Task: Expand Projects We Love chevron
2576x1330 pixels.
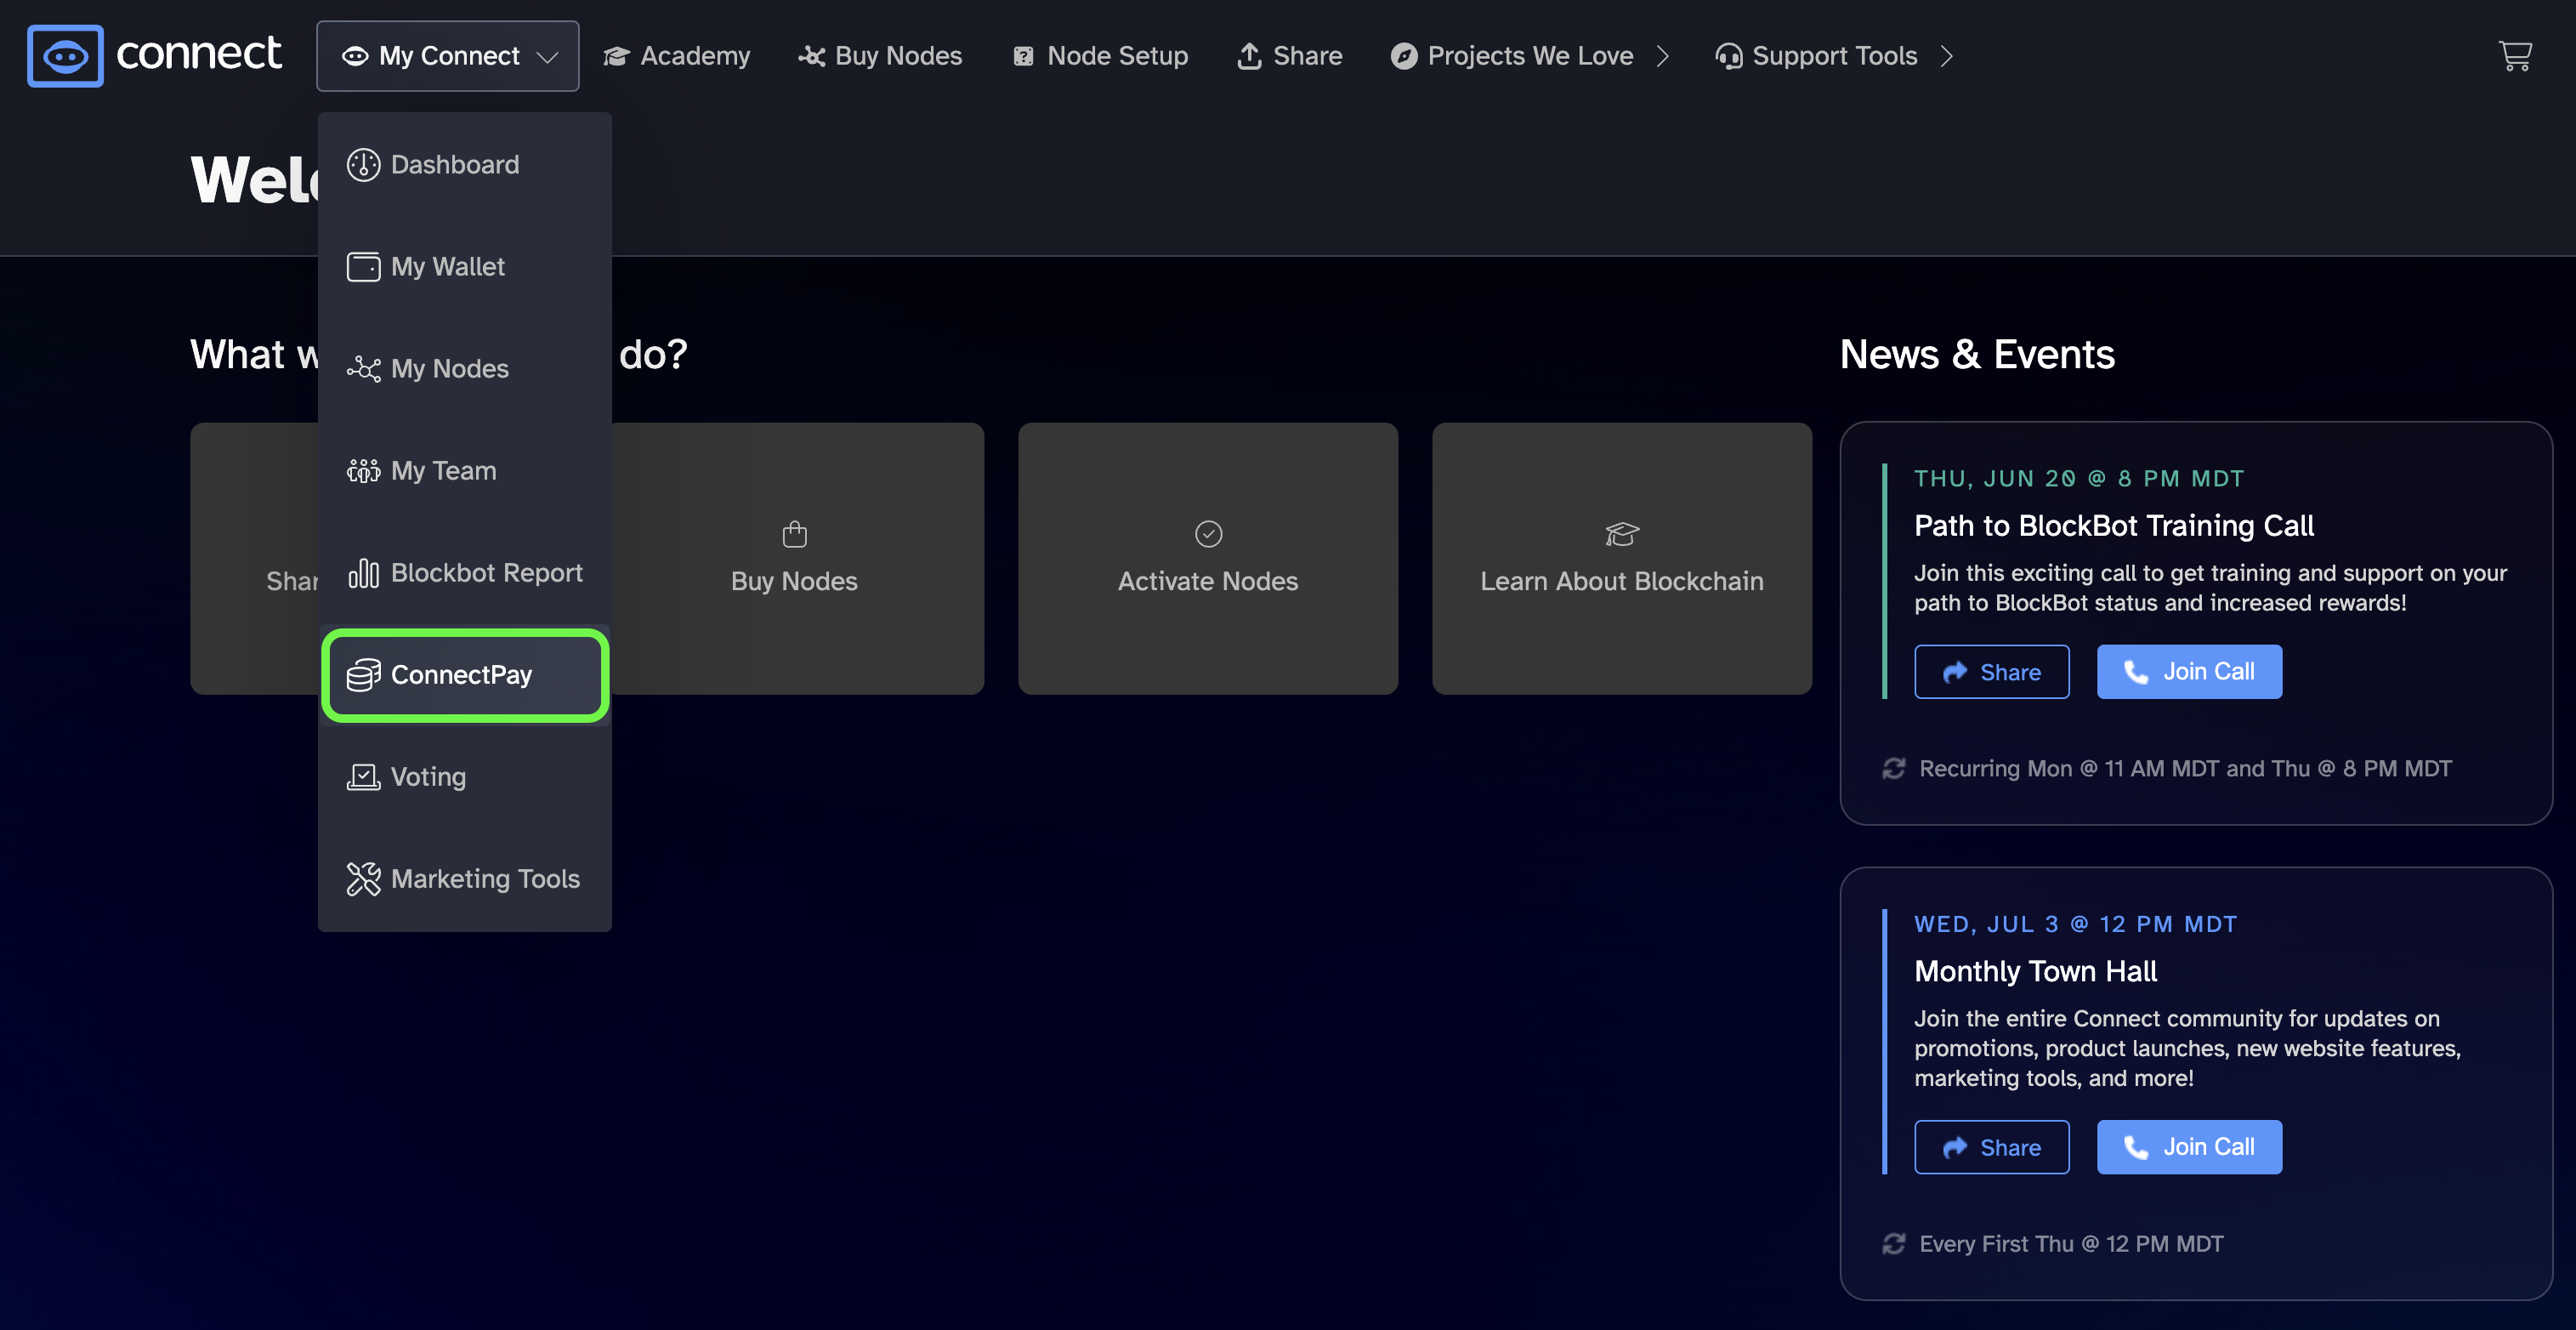Action: coord(1662,56)
